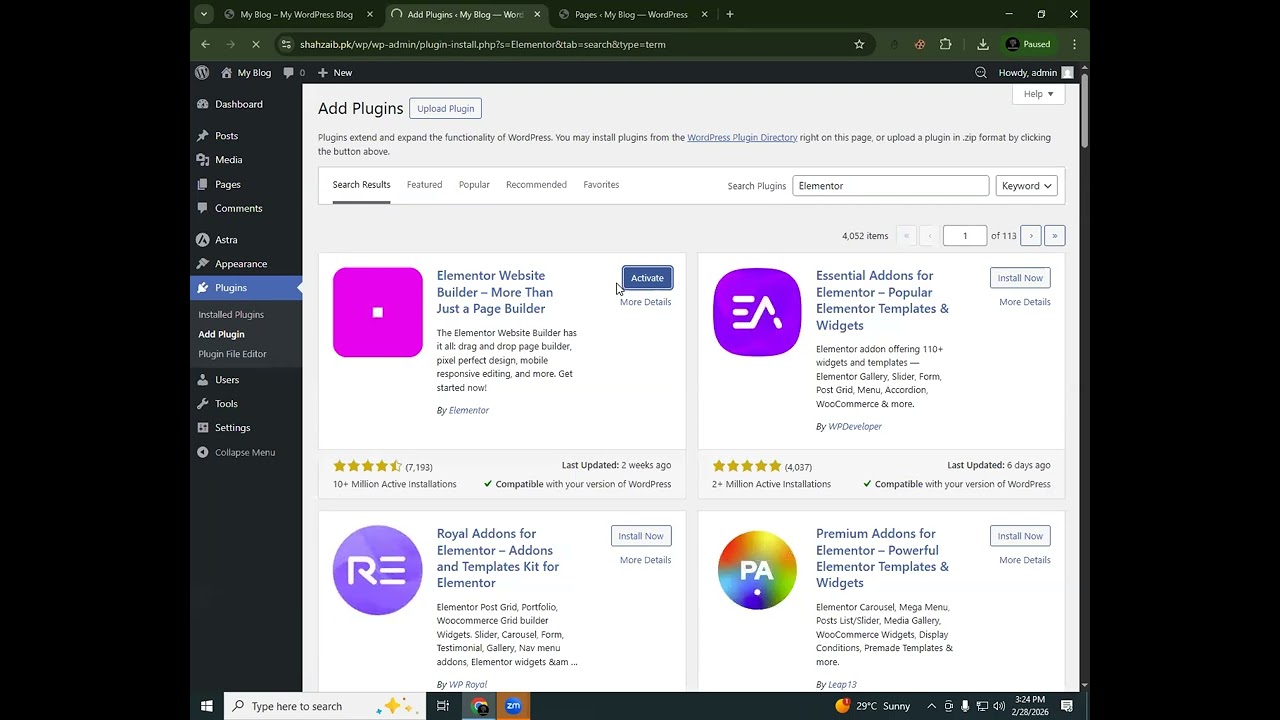
Task: Show hidden system tray icons
Action: point(931,706)
